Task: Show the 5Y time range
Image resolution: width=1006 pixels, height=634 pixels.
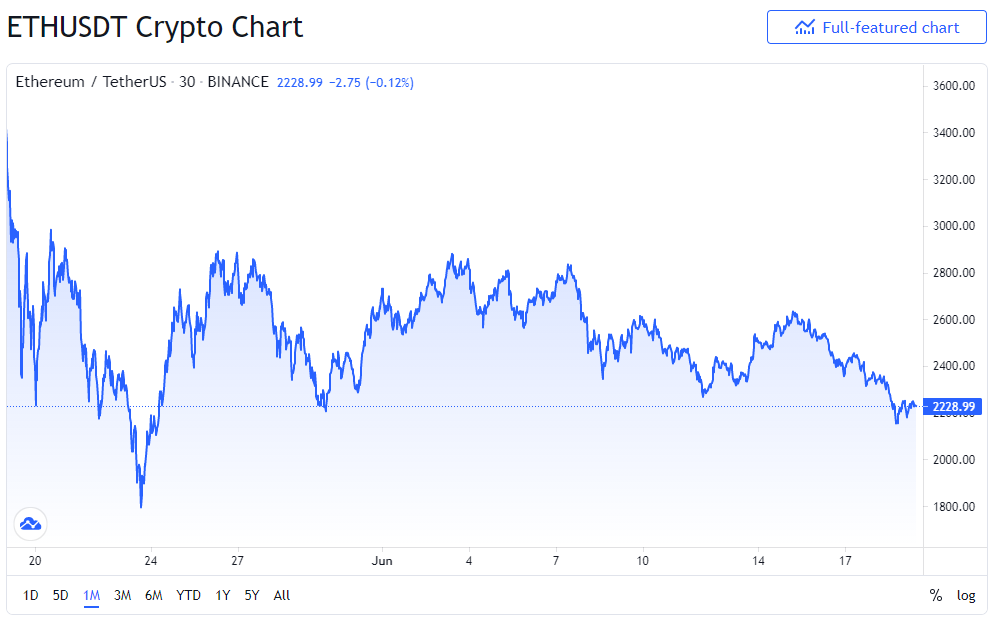Action: point(252,595)
